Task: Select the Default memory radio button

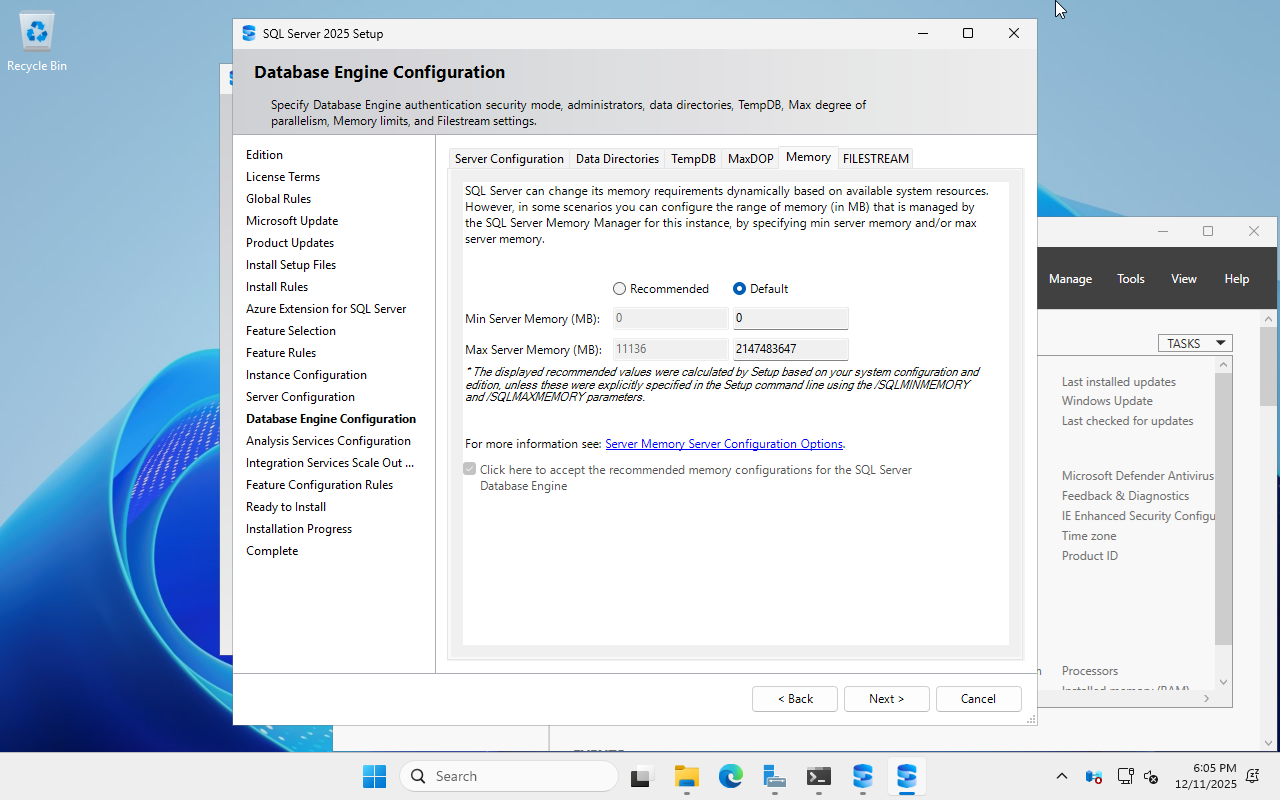Action: (740, 289)
